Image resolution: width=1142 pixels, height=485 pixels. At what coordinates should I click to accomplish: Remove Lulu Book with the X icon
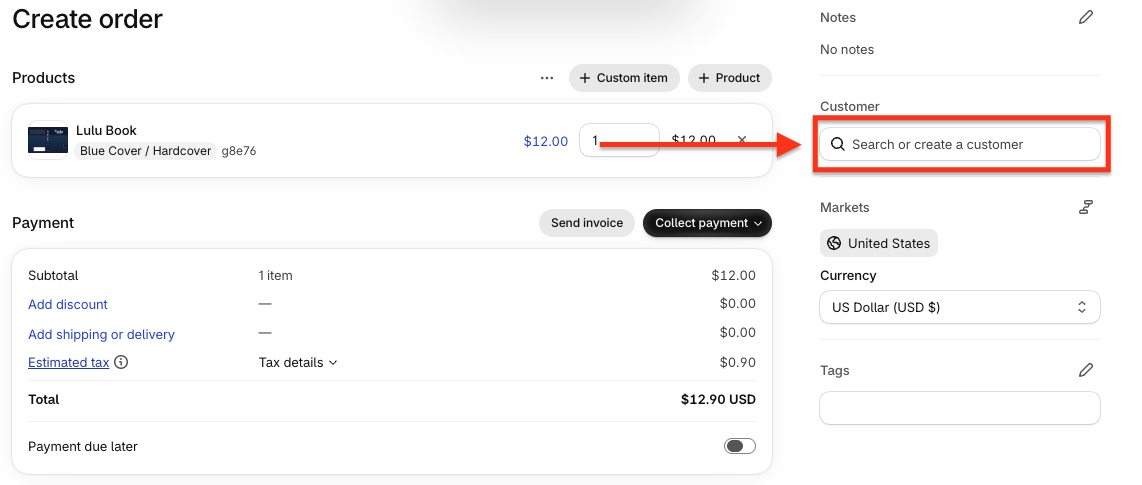pos(742,140)
